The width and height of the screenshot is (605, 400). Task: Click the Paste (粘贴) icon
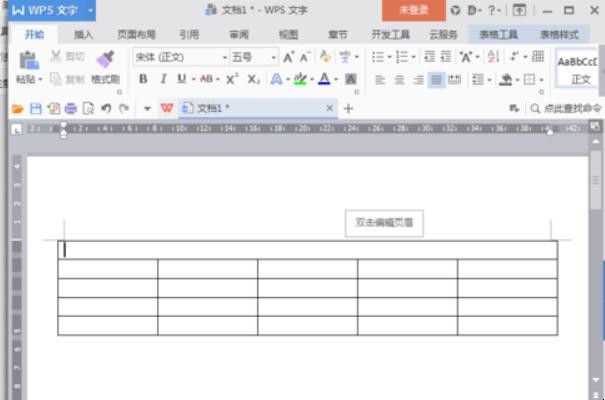28,60
